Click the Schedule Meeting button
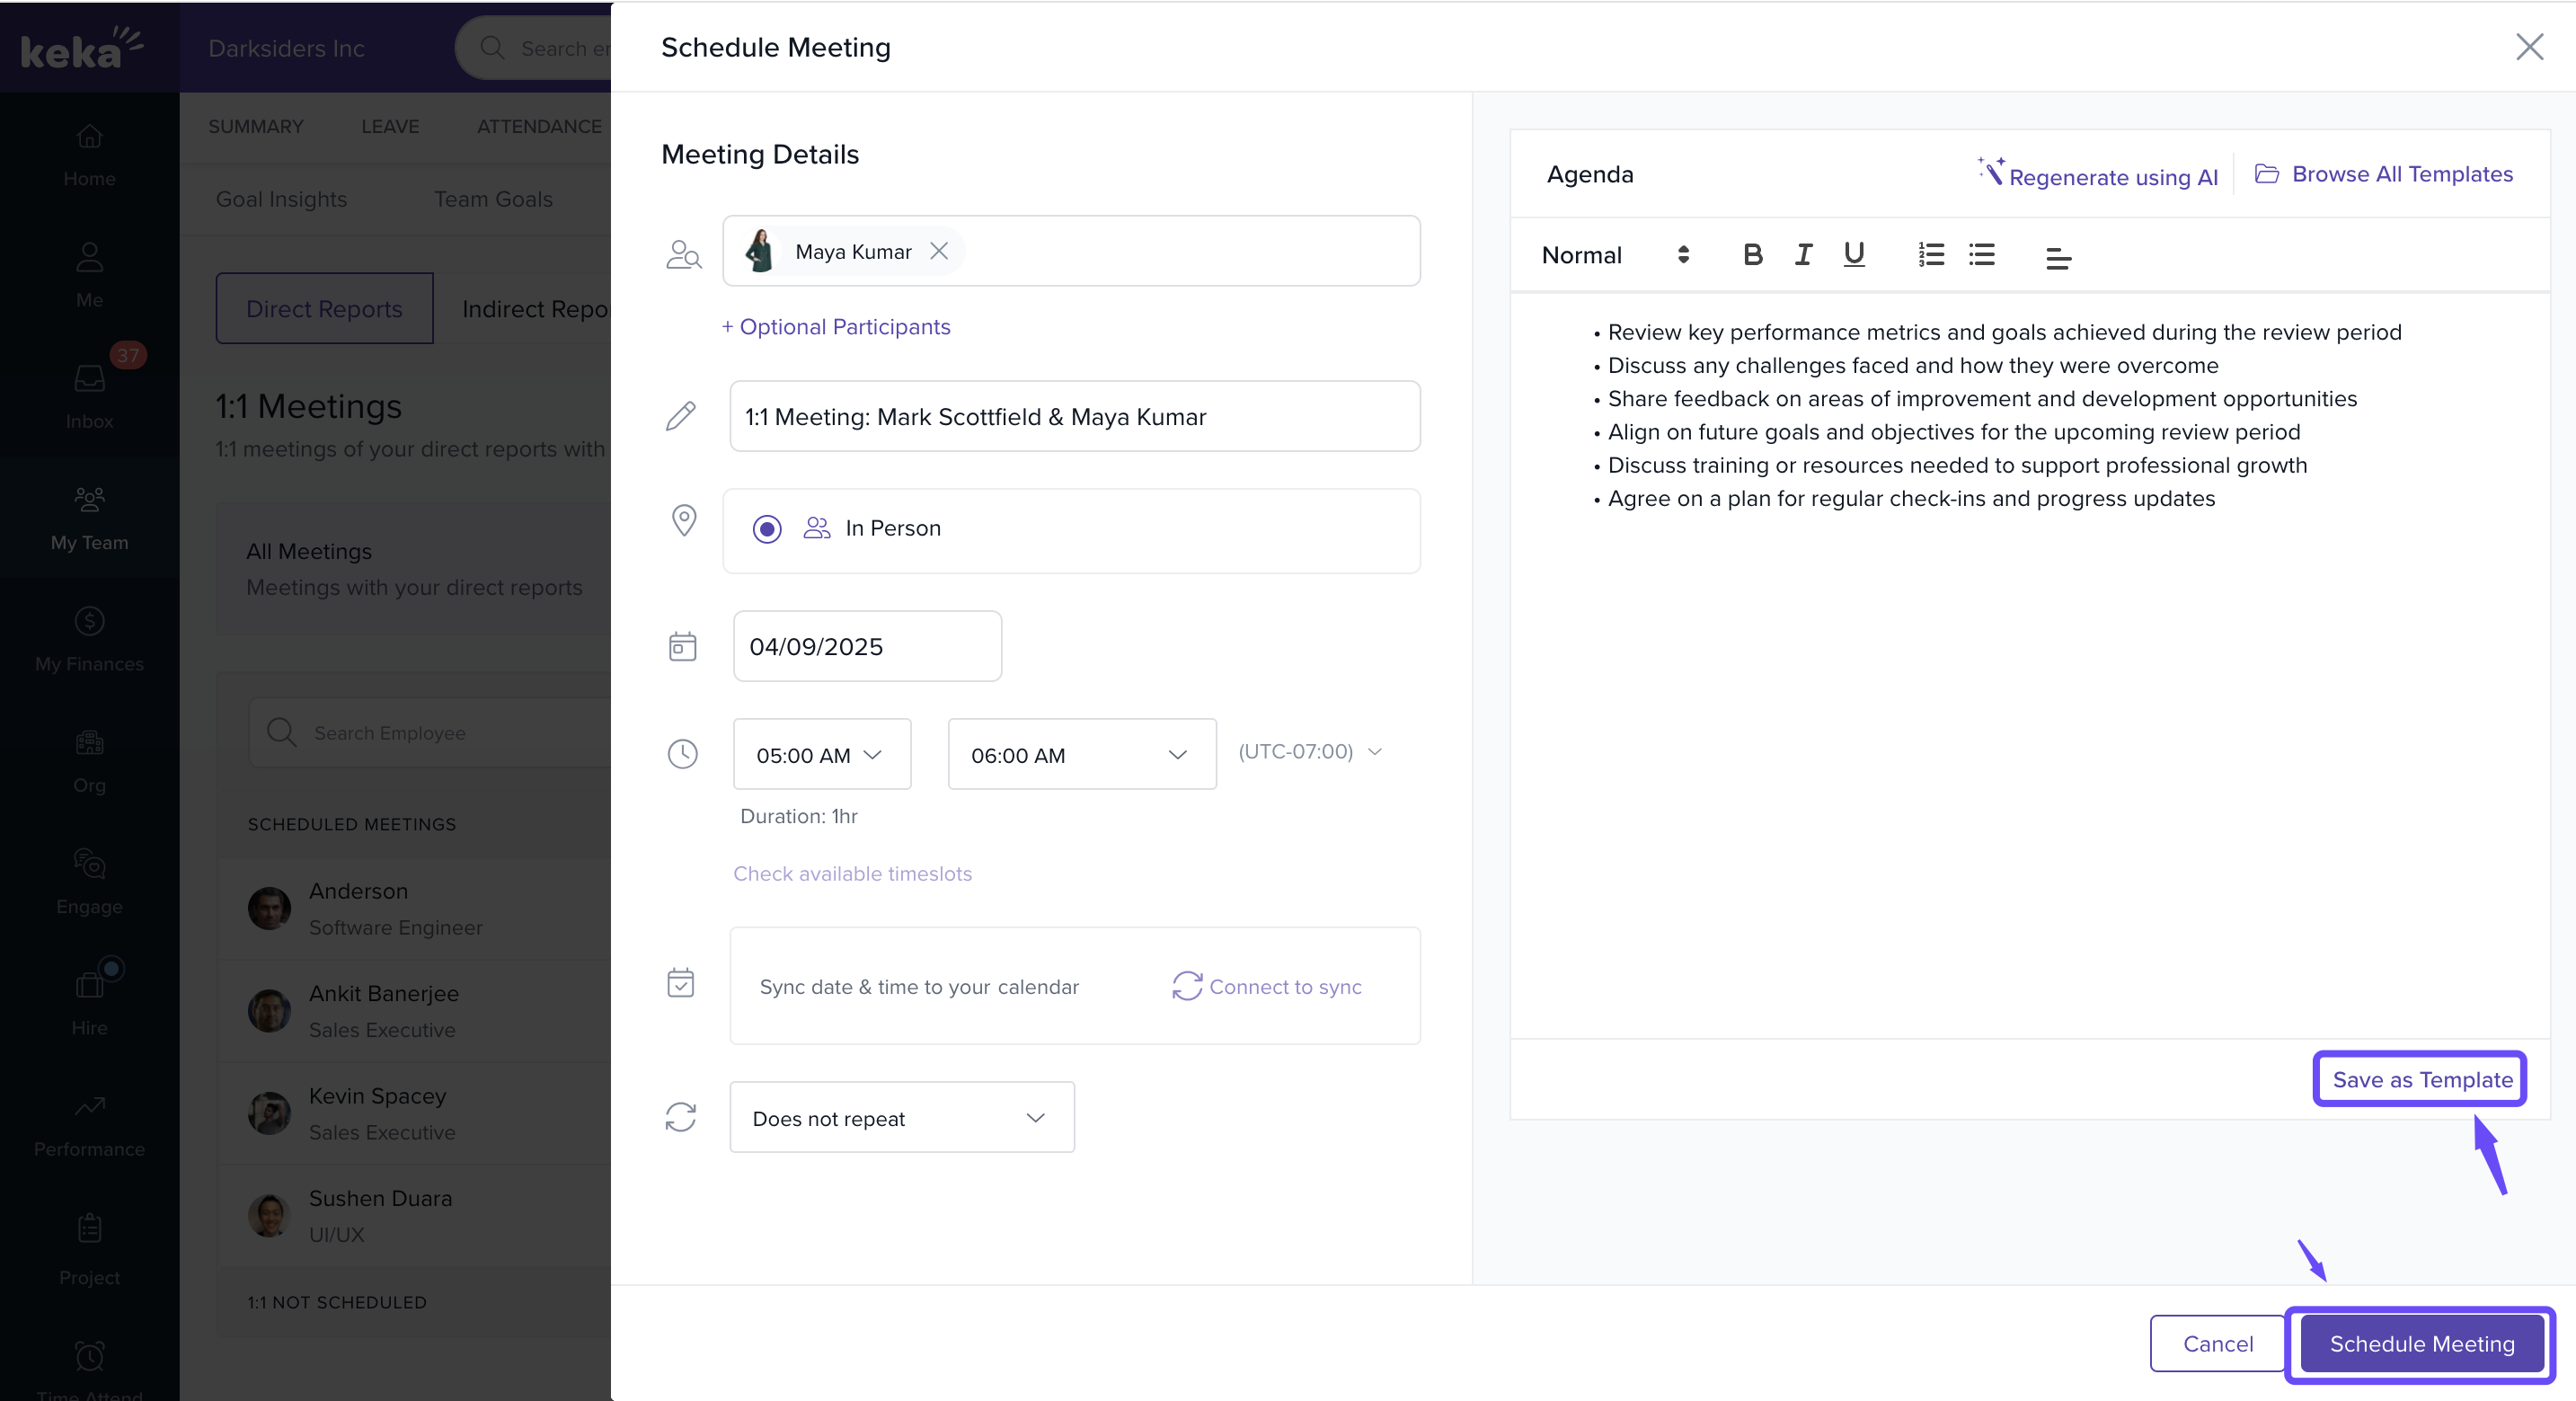This screenshot has width=2576, height=1401. click(x=2421, y=1343)
